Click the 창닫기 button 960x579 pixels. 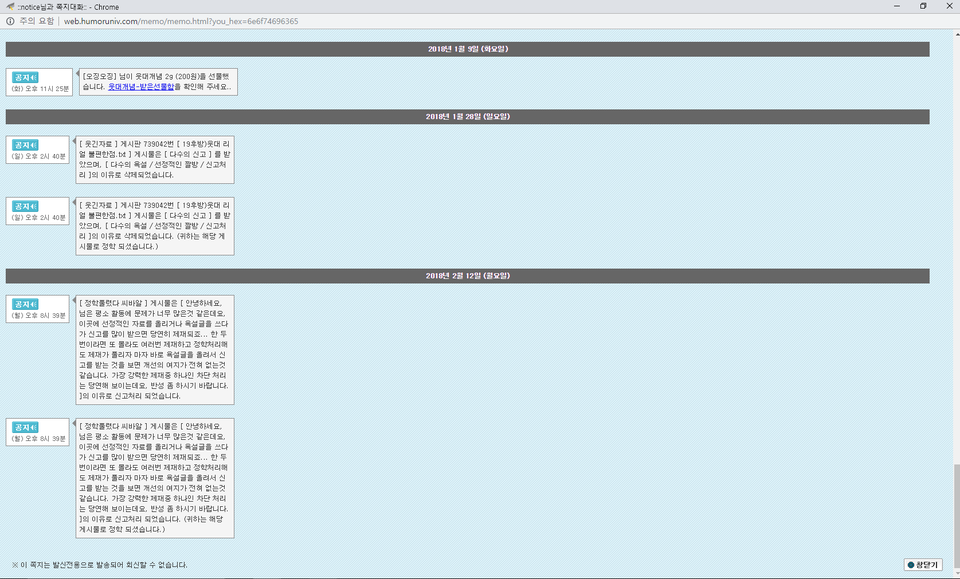coord(923,565)
